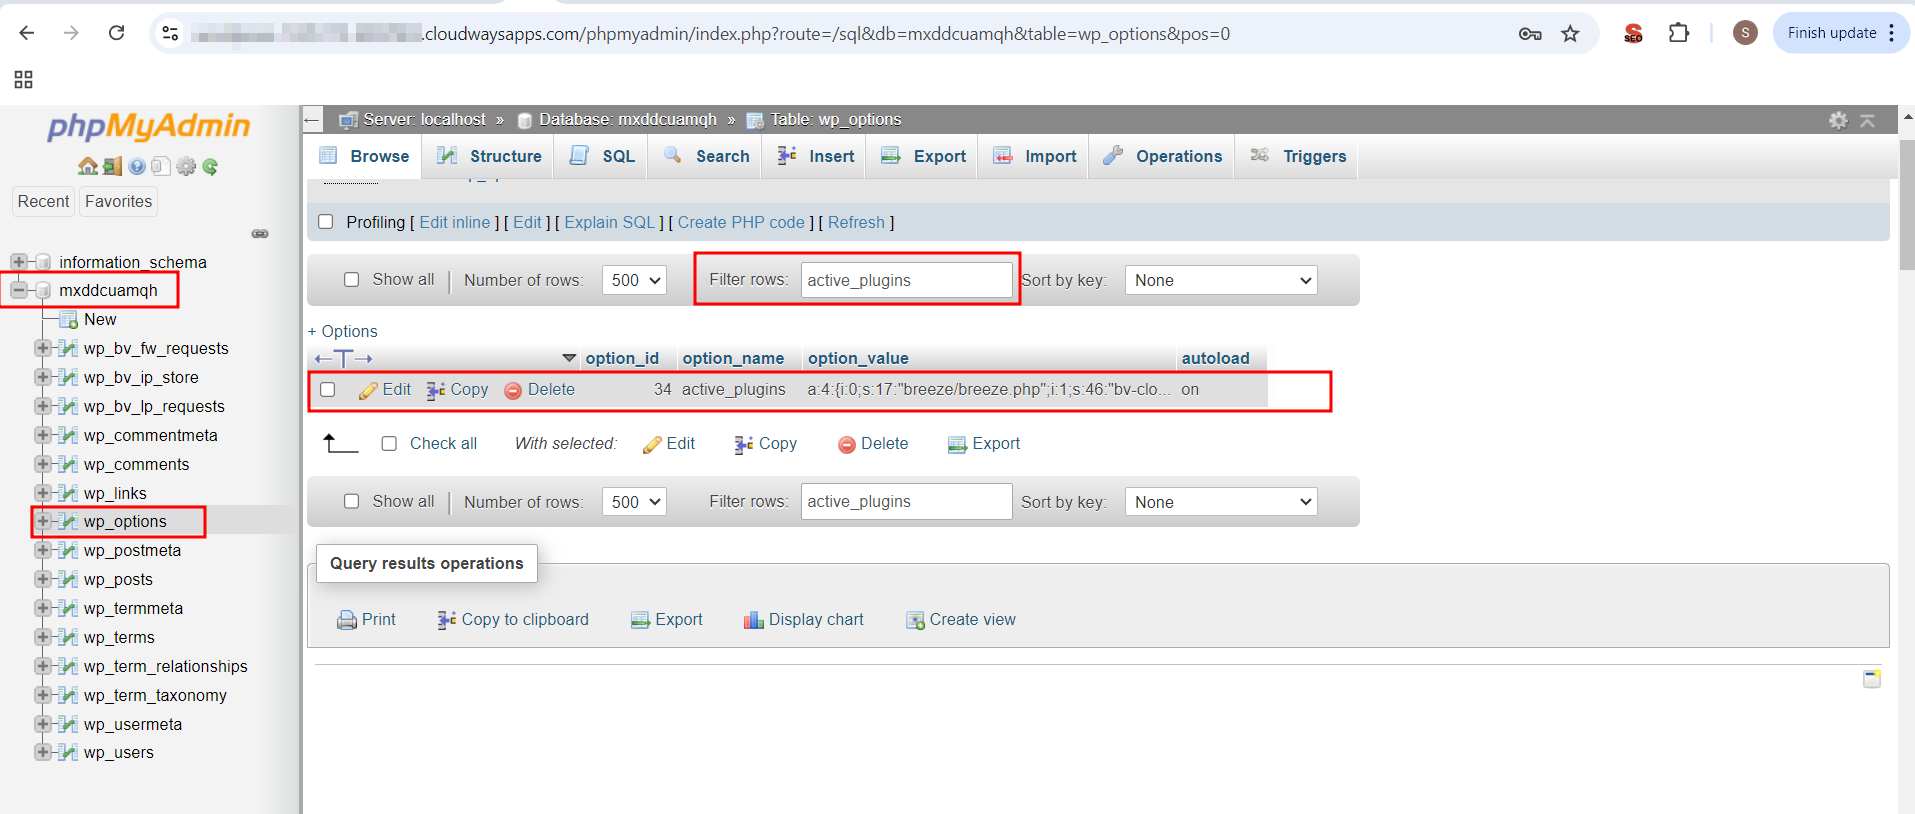Open the apps grid in bookmarks bar
Image resolution: width=1915 pixels, height=814 pixels.
[x=24, y=80]
